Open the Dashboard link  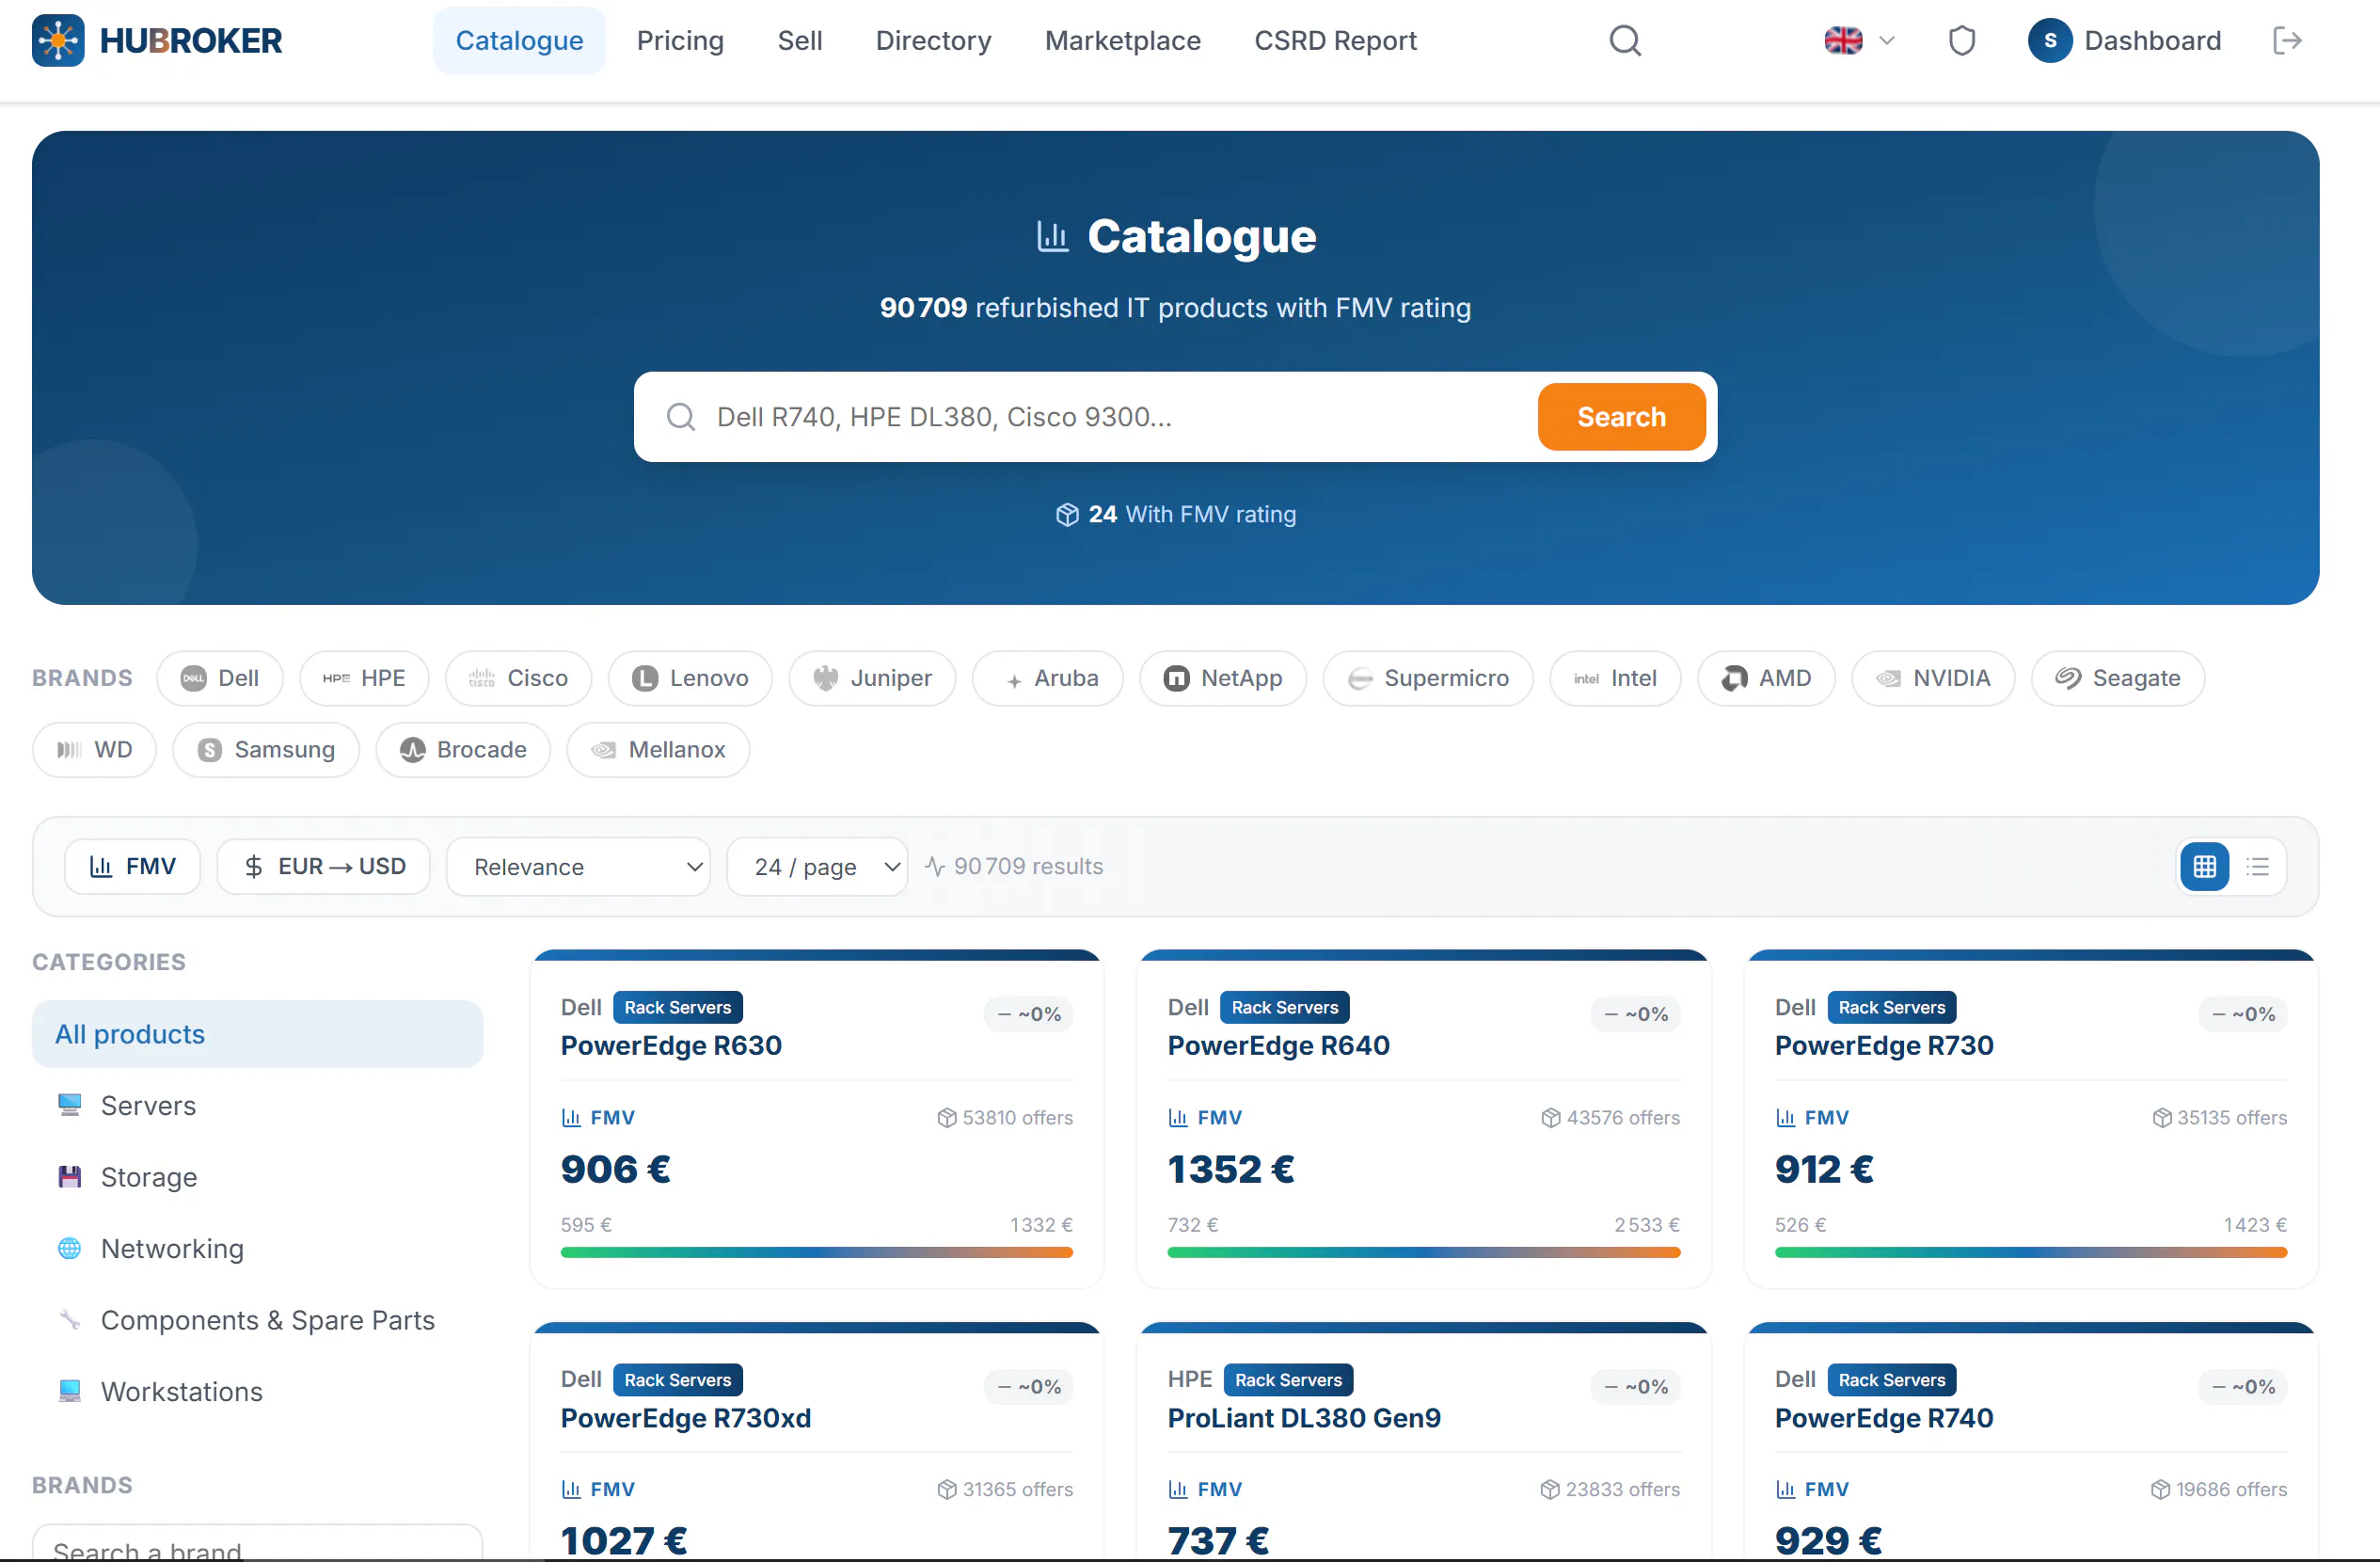[x=2152, y=41]
